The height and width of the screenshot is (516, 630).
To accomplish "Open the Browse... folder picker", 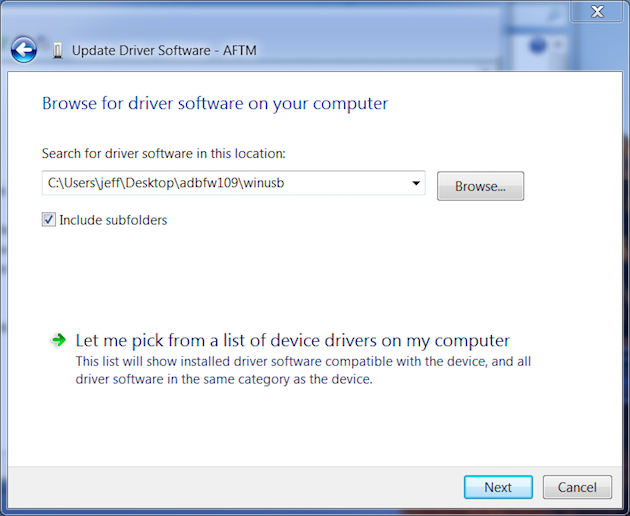I will click(x=480, y=186).
